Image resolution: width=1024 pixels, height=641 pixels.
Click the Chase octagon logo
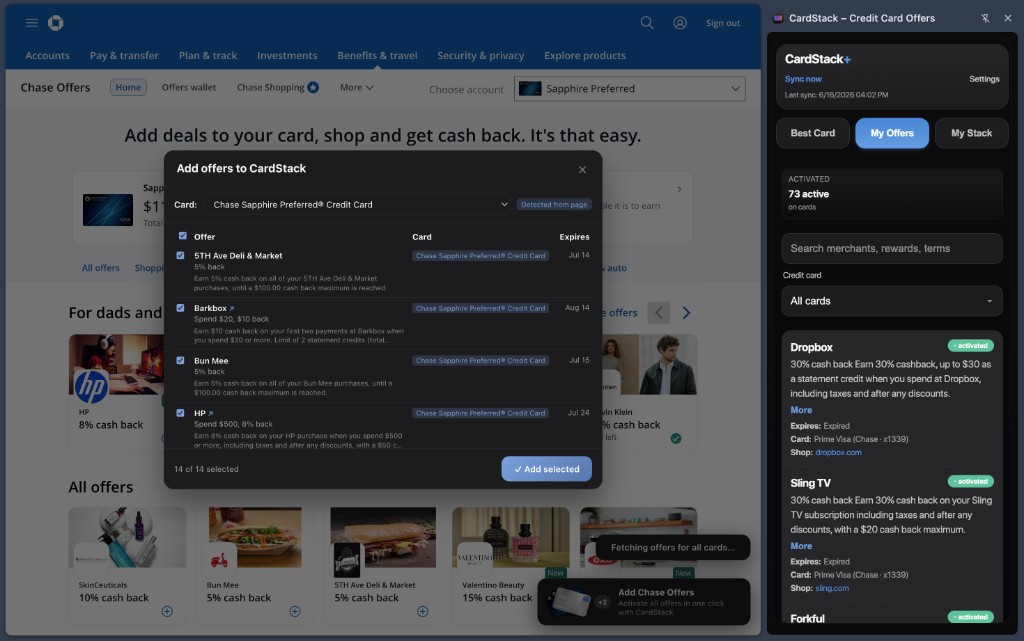click(x=56, y=23)
